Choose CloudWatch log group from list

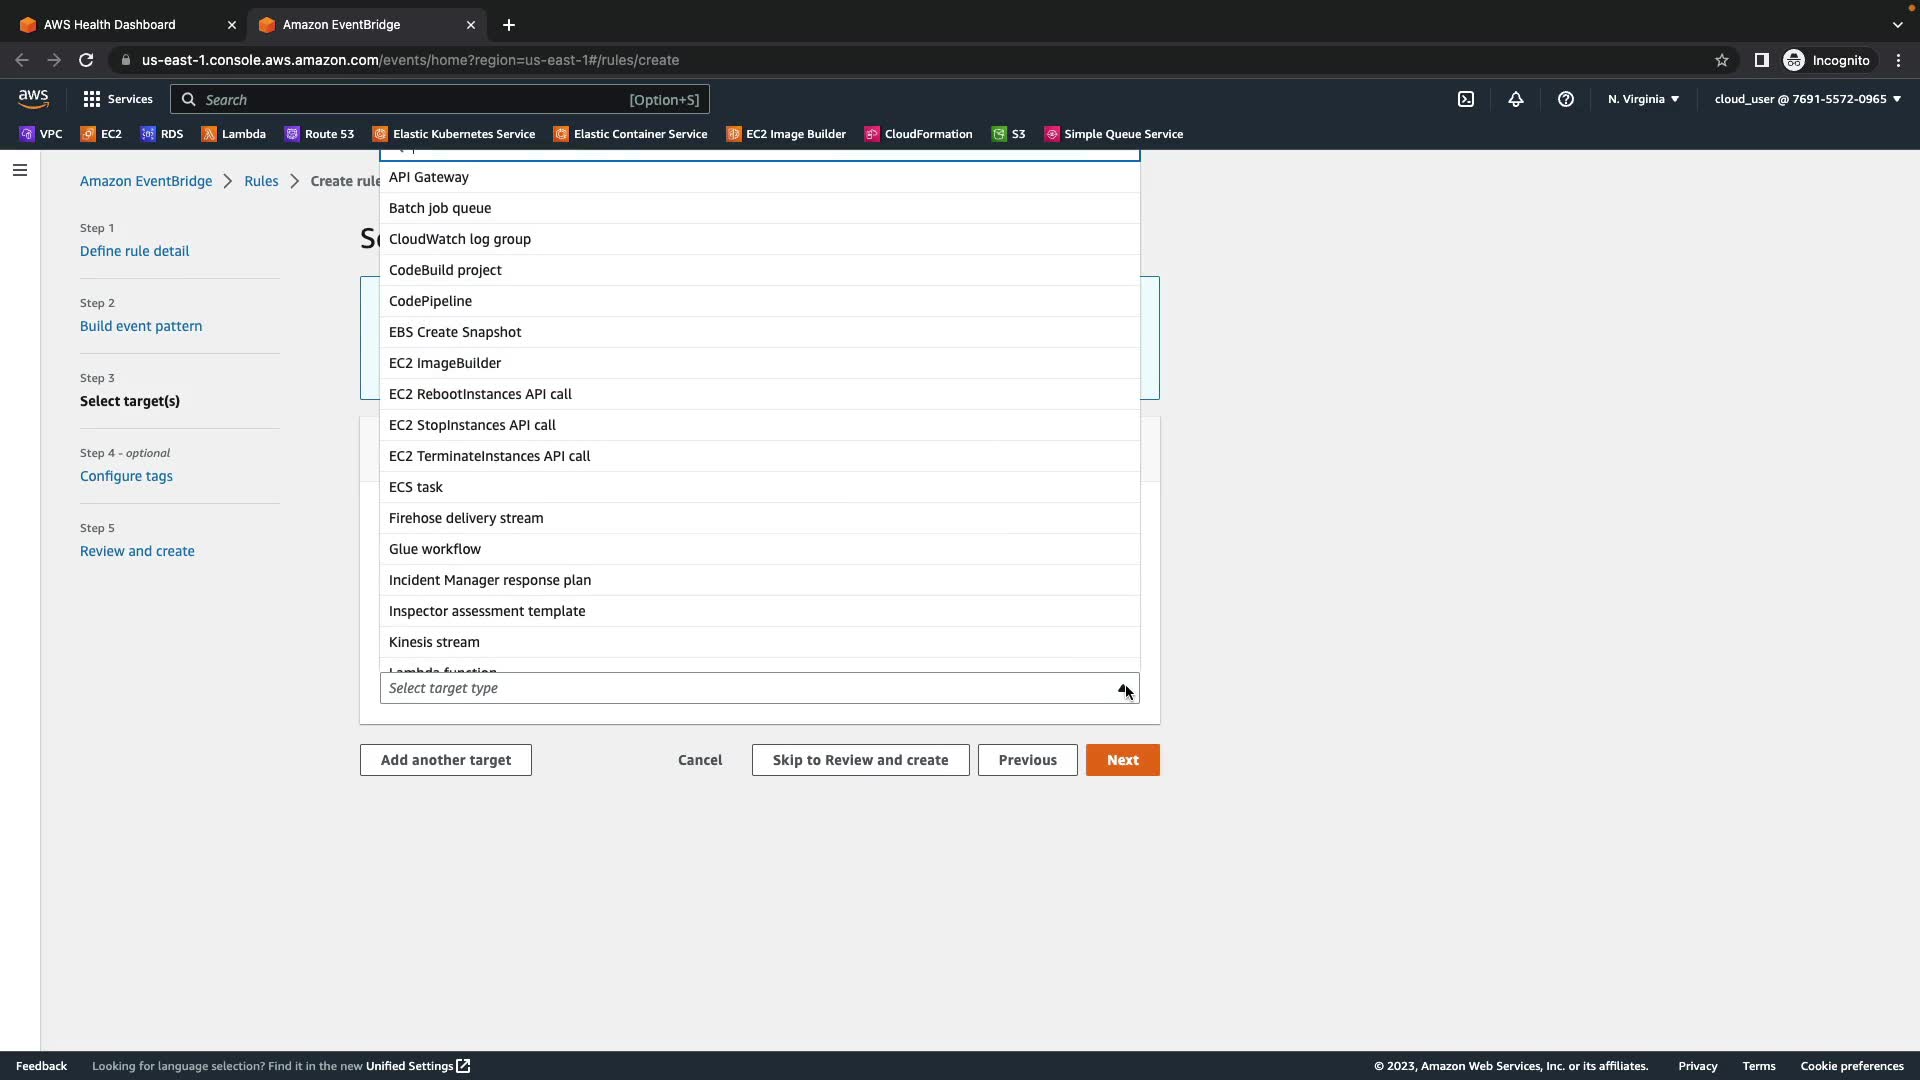tap(460, 239)
